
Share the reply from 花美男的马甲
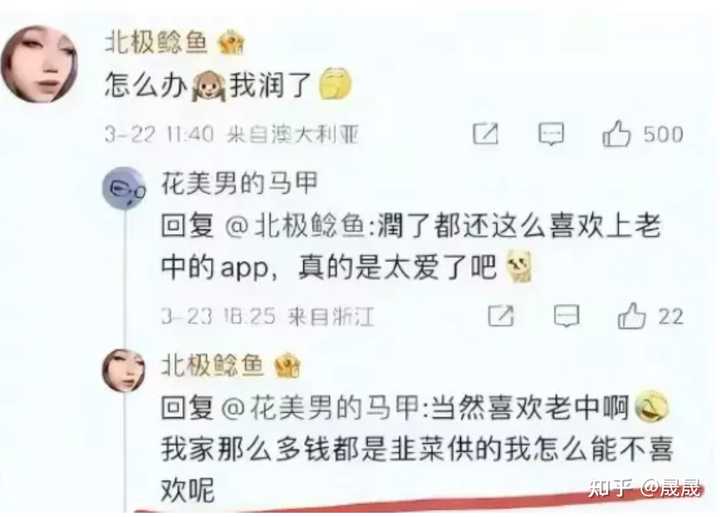point(501,316)
